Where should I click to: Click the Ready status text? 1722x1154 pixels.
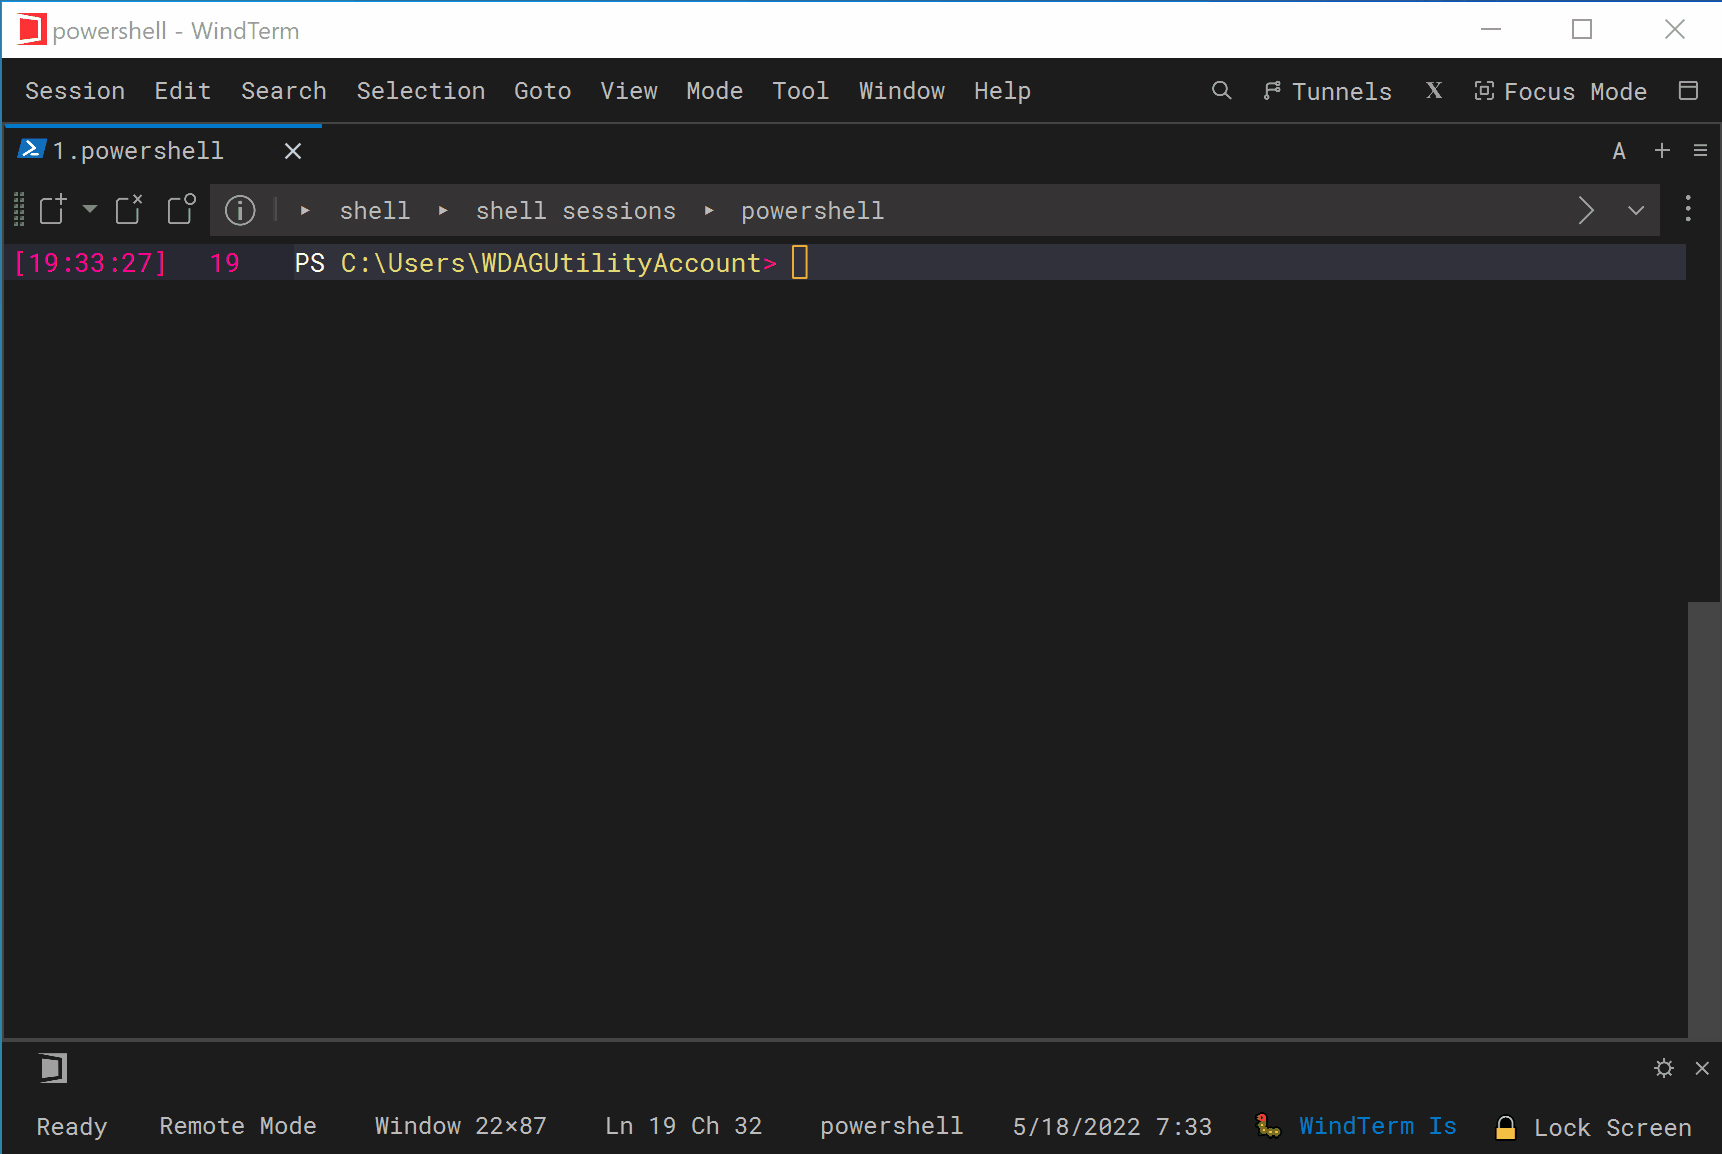72,1127
